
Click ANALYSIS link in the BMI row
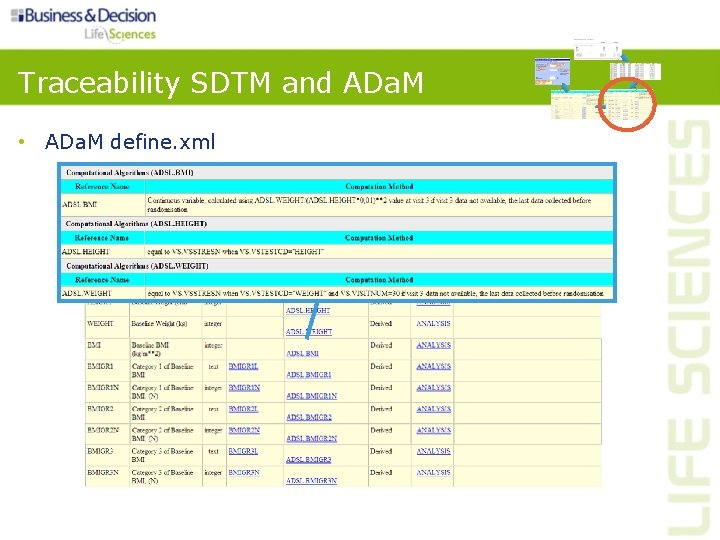[433, 345]
